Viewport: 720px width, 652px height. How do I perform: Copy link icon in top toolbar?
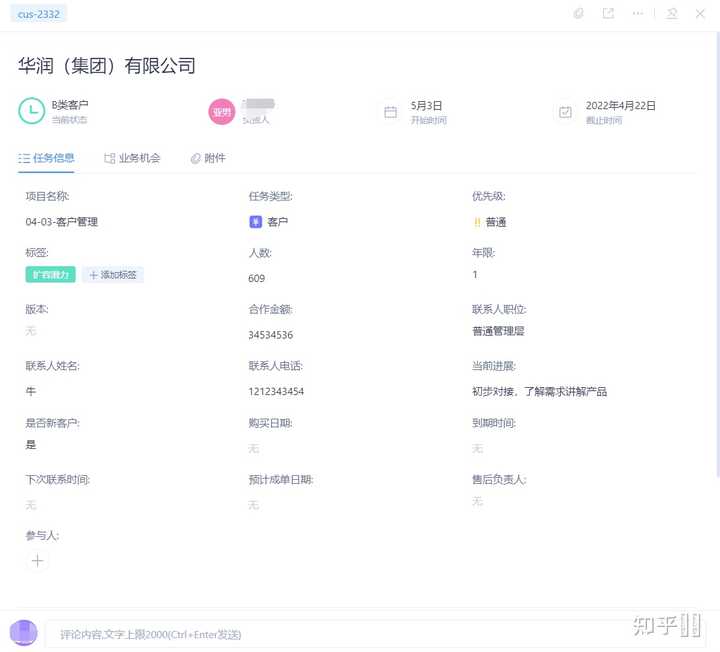click(x=579, y=13)
